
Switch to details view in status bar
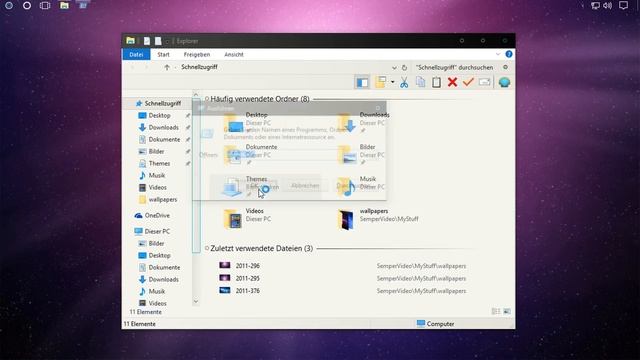pos(496,311)
